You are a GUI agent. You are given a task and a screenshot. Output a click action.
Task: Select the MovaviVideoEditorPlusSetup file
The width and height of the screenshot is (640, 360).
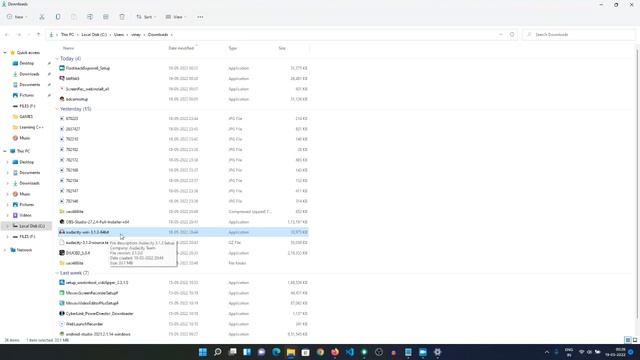(92, 303)
